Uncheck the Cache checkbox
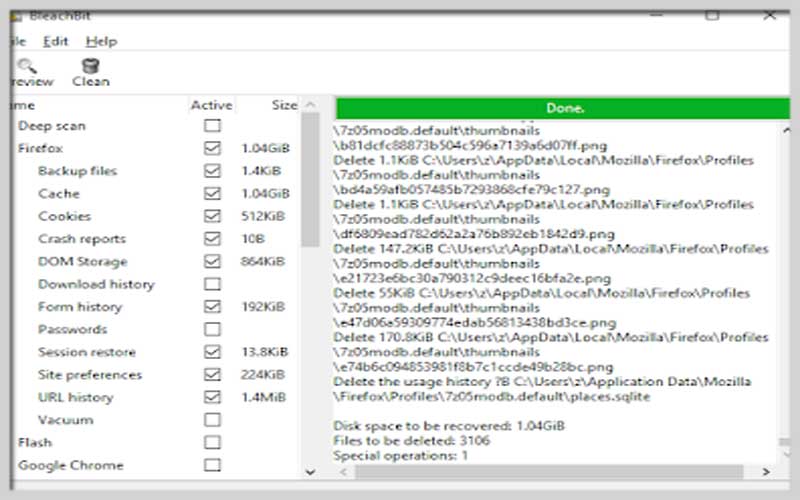Viewport: 800px width, 500px height. tap(212, 193)
